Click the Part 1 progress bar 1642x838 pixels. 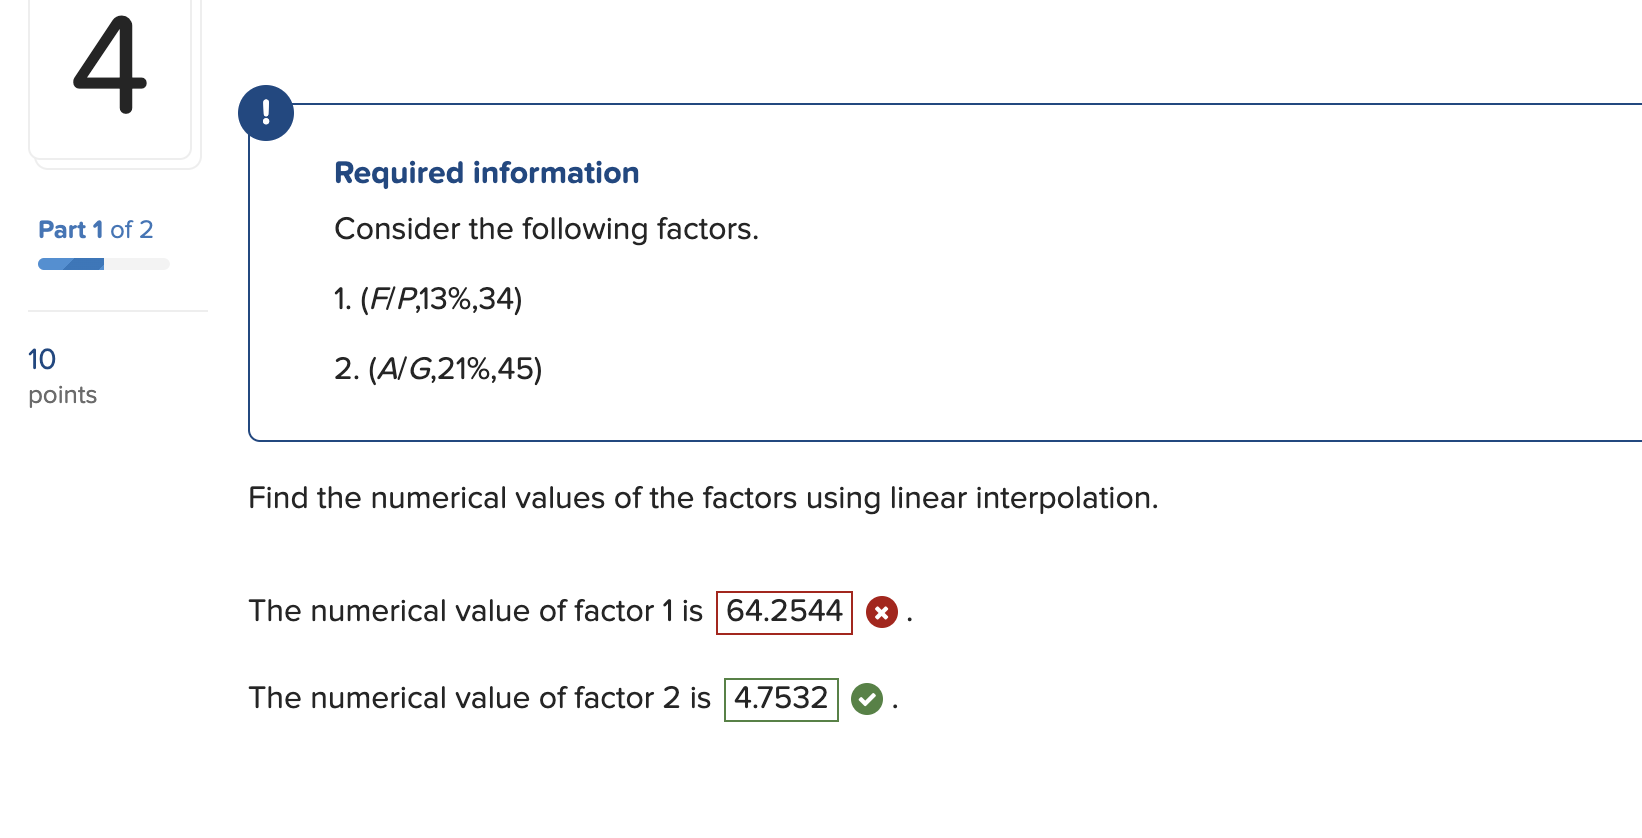click(103, 263)
